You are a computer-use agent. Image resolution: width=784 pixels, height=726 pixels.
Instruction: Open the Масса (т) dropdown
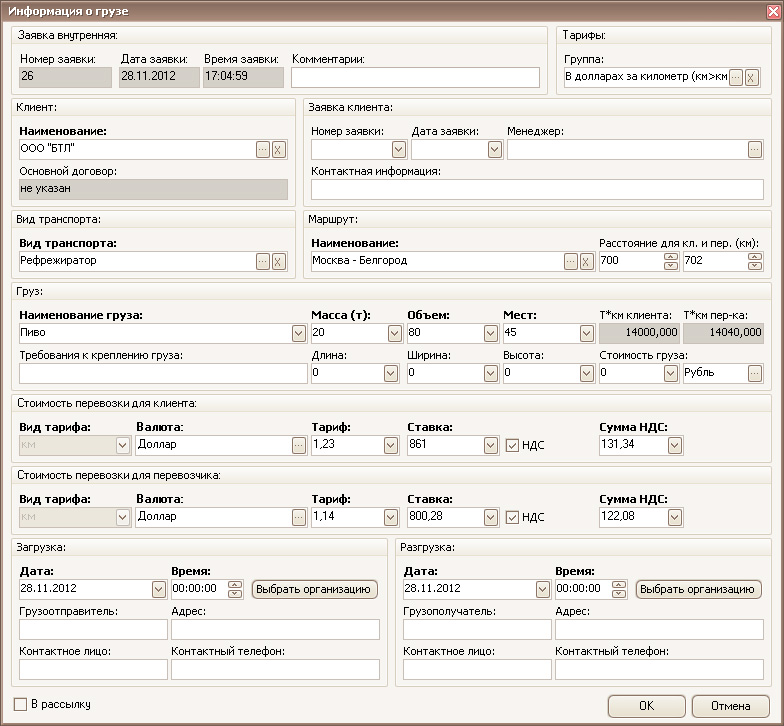395,333
